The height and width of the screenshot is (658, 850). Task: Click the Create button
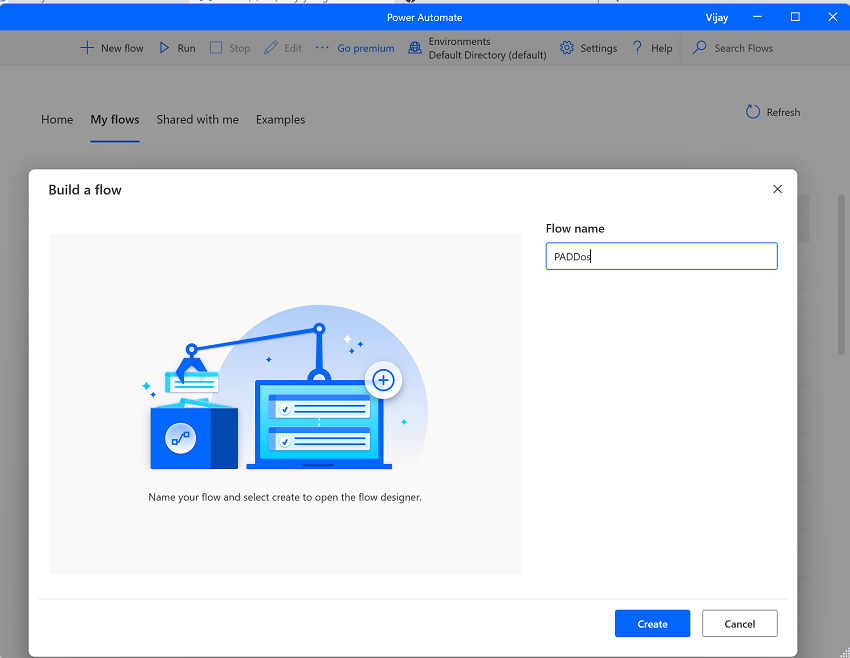click(x=652, y=623)
